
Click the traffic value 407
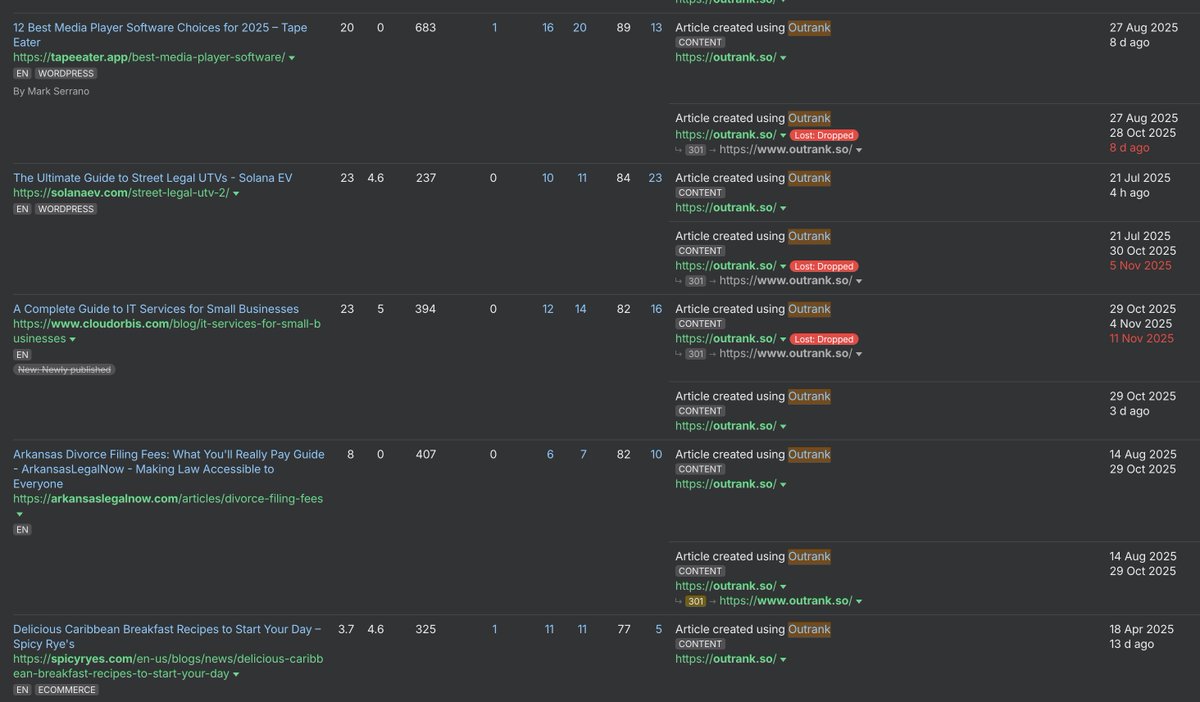pos(426,454)
